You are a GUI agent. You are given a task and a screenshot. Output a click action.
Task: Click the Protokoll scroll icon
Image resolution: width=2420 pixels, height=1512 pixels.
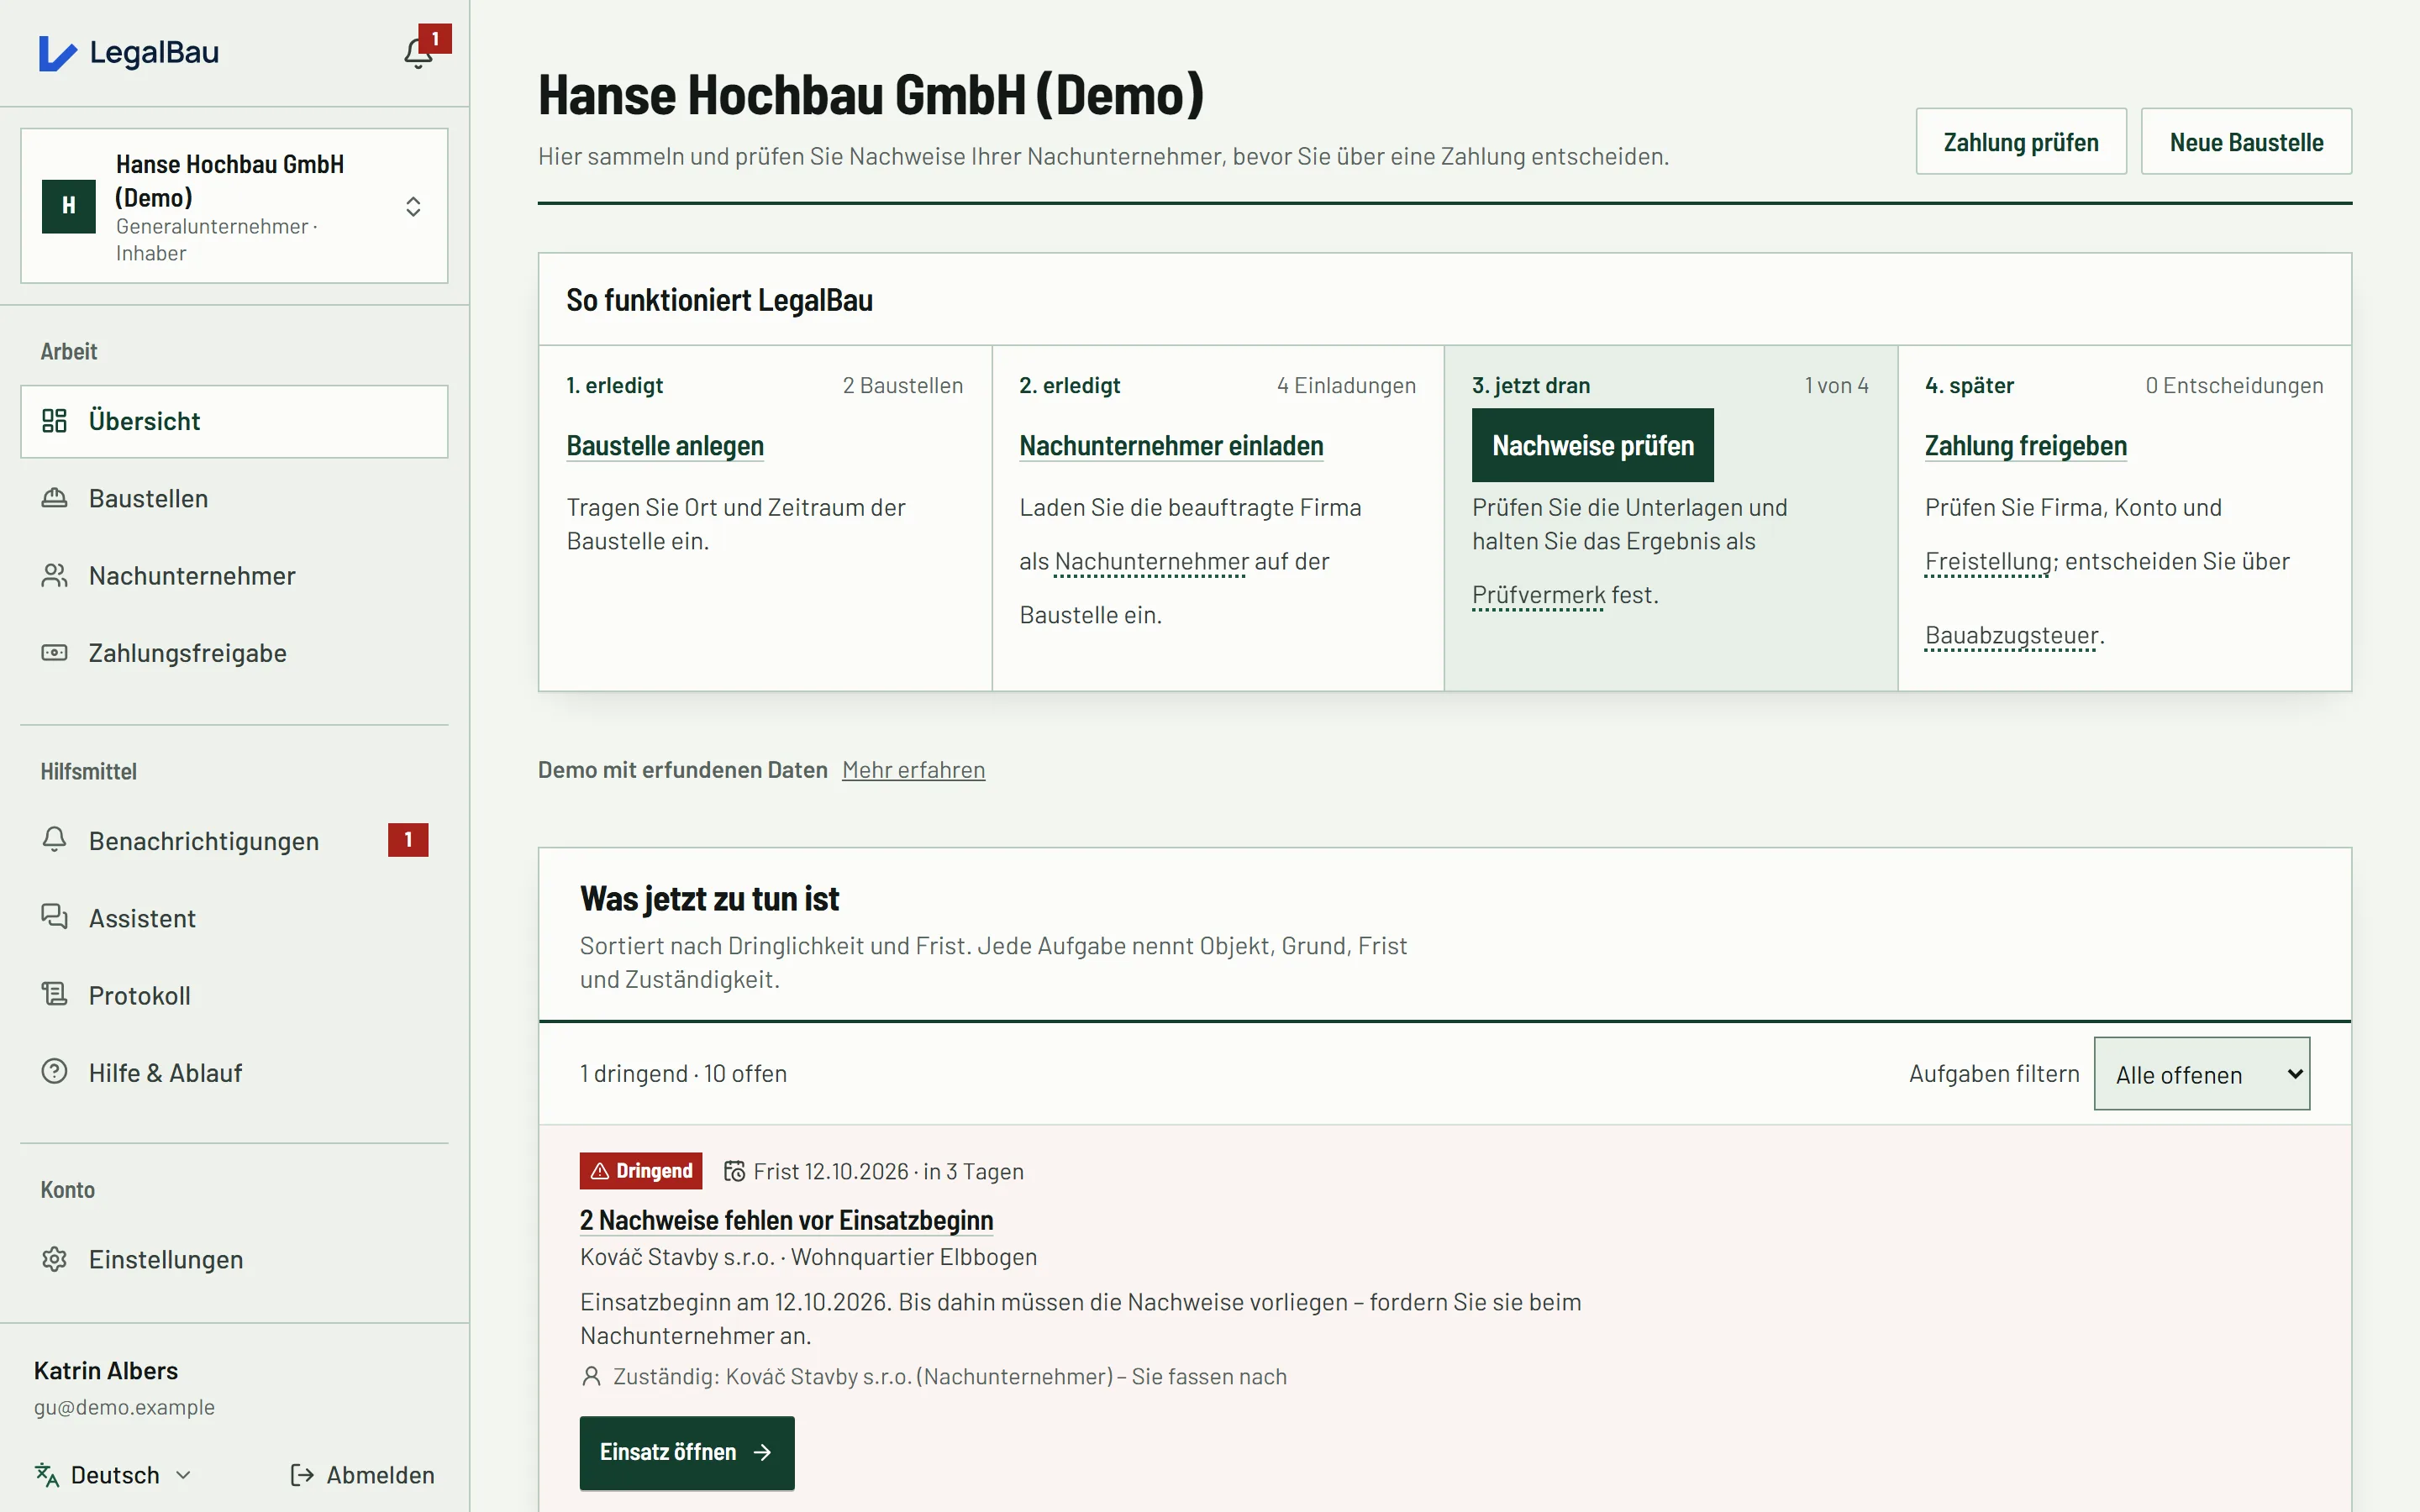coord(54,994)
